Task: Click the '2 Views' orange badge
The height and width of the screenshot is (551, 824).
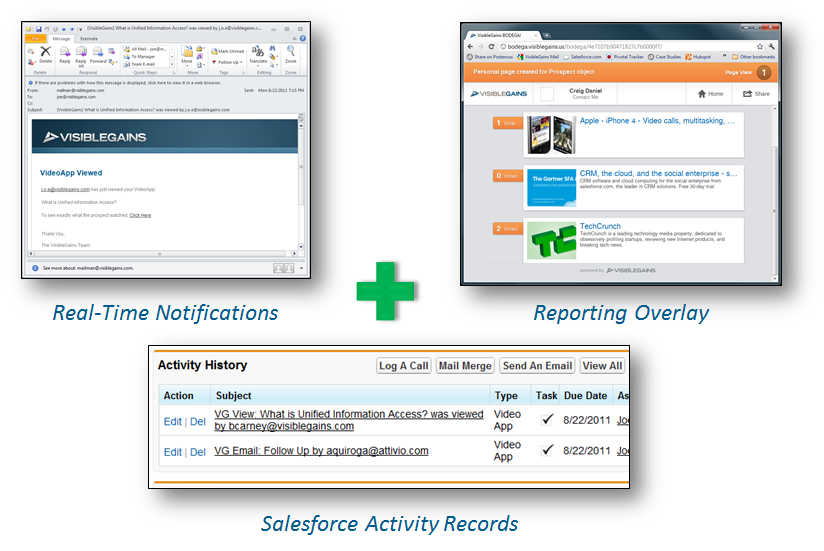Action: click(507, 228)
